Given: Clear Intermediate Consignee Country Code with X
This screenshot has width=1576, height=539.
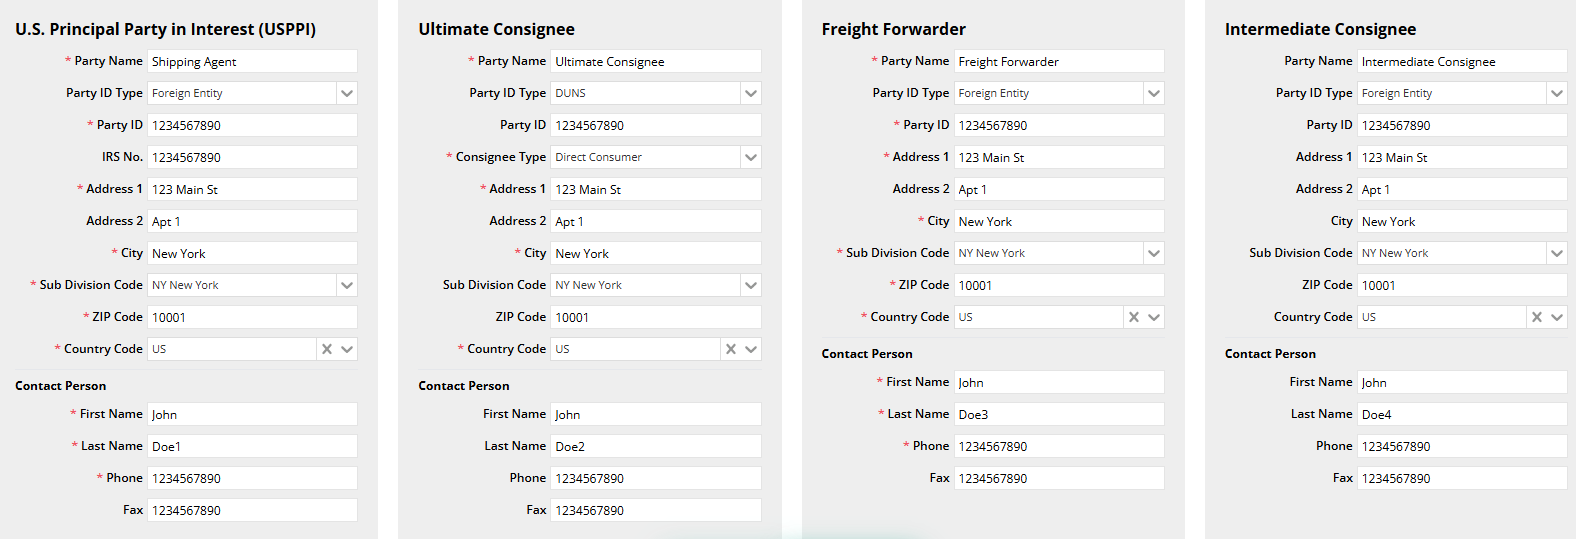Looking at the screenshot, I should click(1537, 317).
